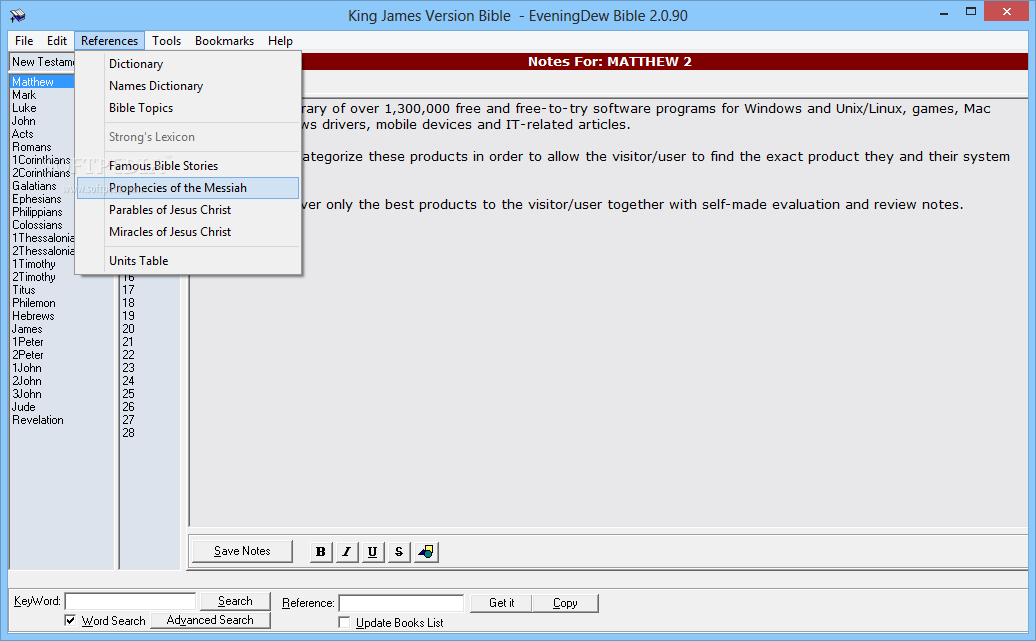Select the book Romans

pos(32,147)
